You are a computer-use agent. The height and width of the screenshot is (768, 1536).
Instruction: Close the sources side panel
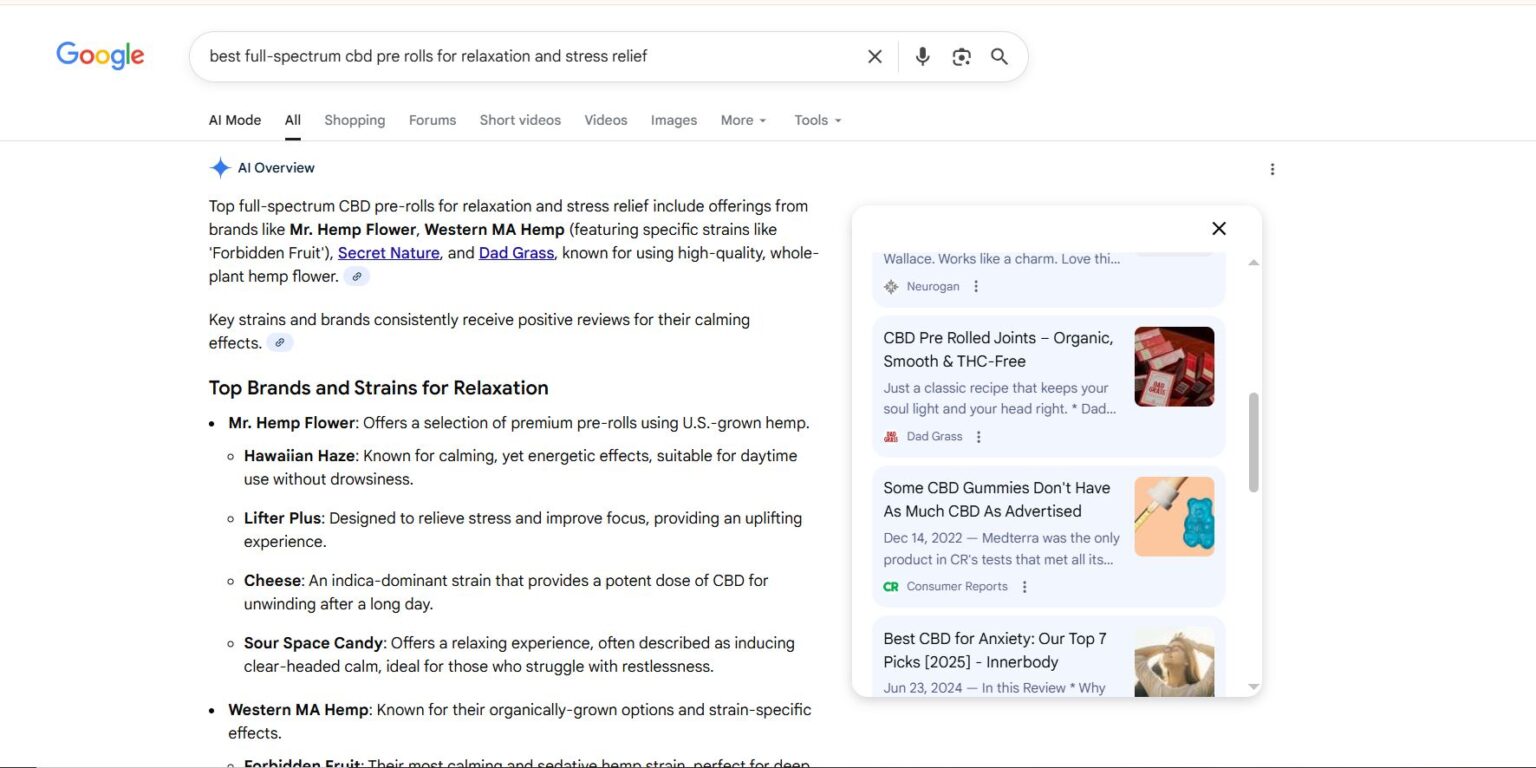click(1218, 228)
